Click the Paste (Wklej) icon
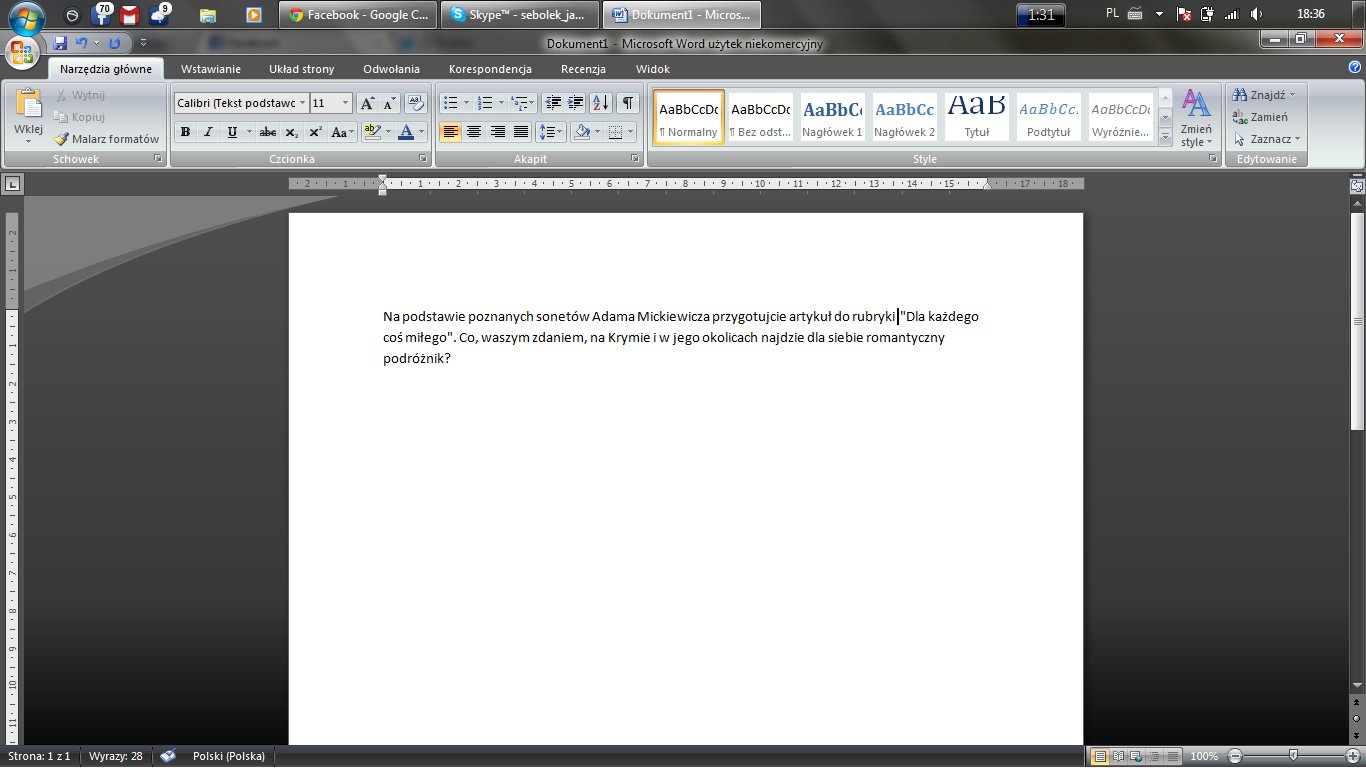Viewport: 1366px width, 768px height. coord(28,105)
